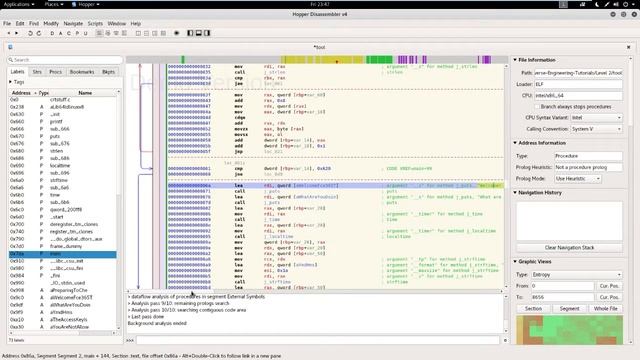Viewport: 640px width, 360px height.
Task: Open the Hopper app menu in top bar
Action: click(86, 4)
